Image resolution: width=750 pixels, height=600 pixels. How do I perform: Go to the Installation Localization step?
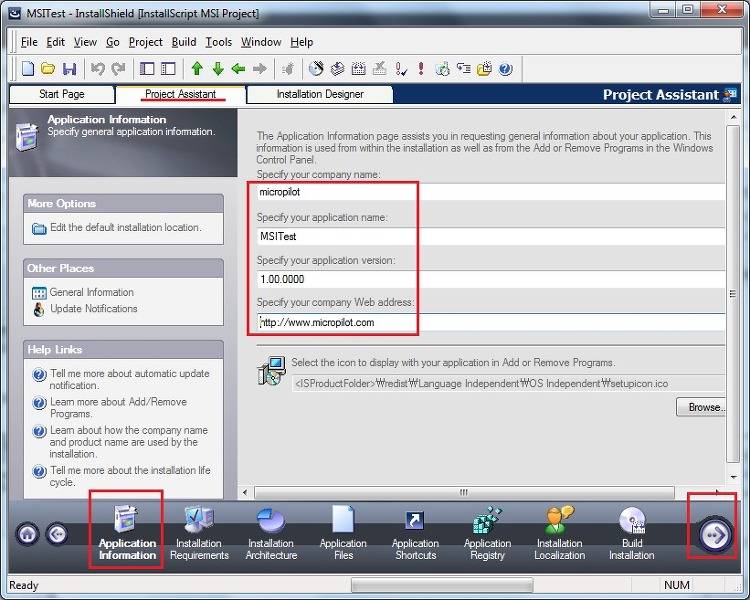(559, 533)
